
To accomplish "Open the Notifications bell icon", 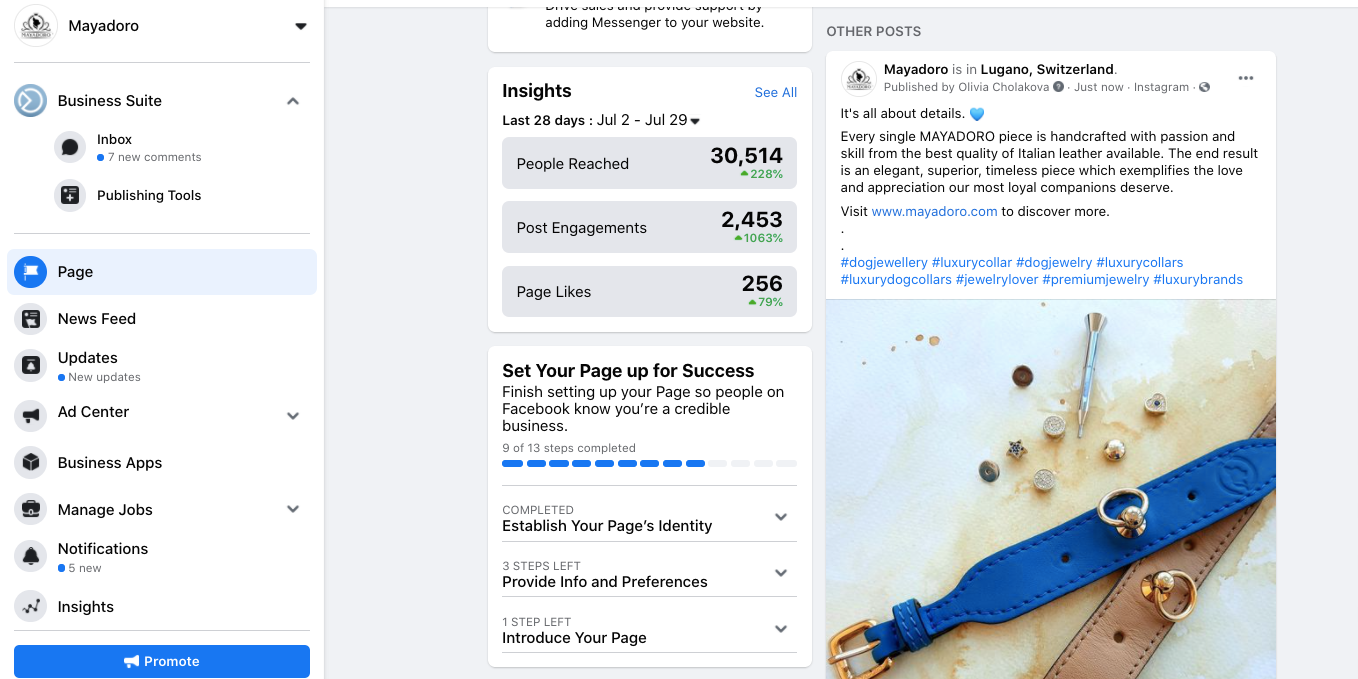I will [31, 557].
